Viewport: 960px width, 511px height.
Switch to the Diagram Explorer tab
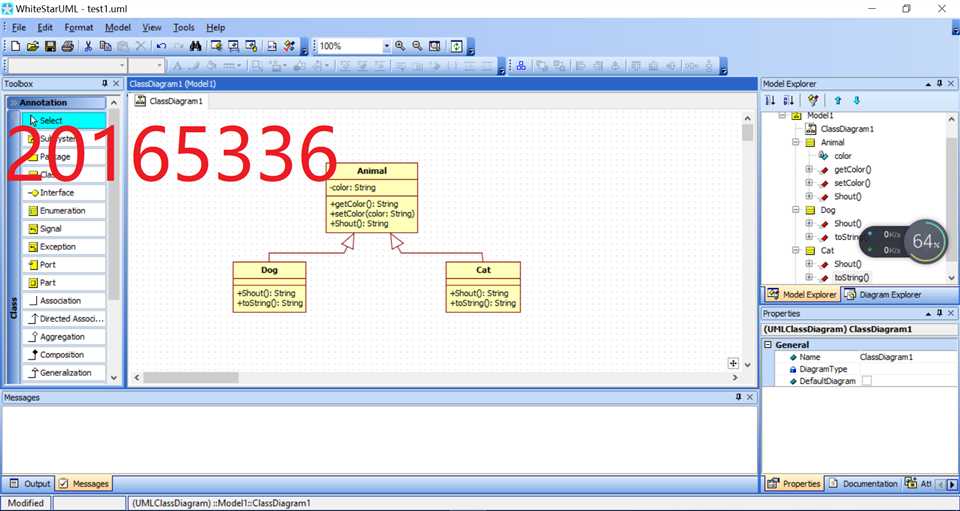[x=883, y=294]
